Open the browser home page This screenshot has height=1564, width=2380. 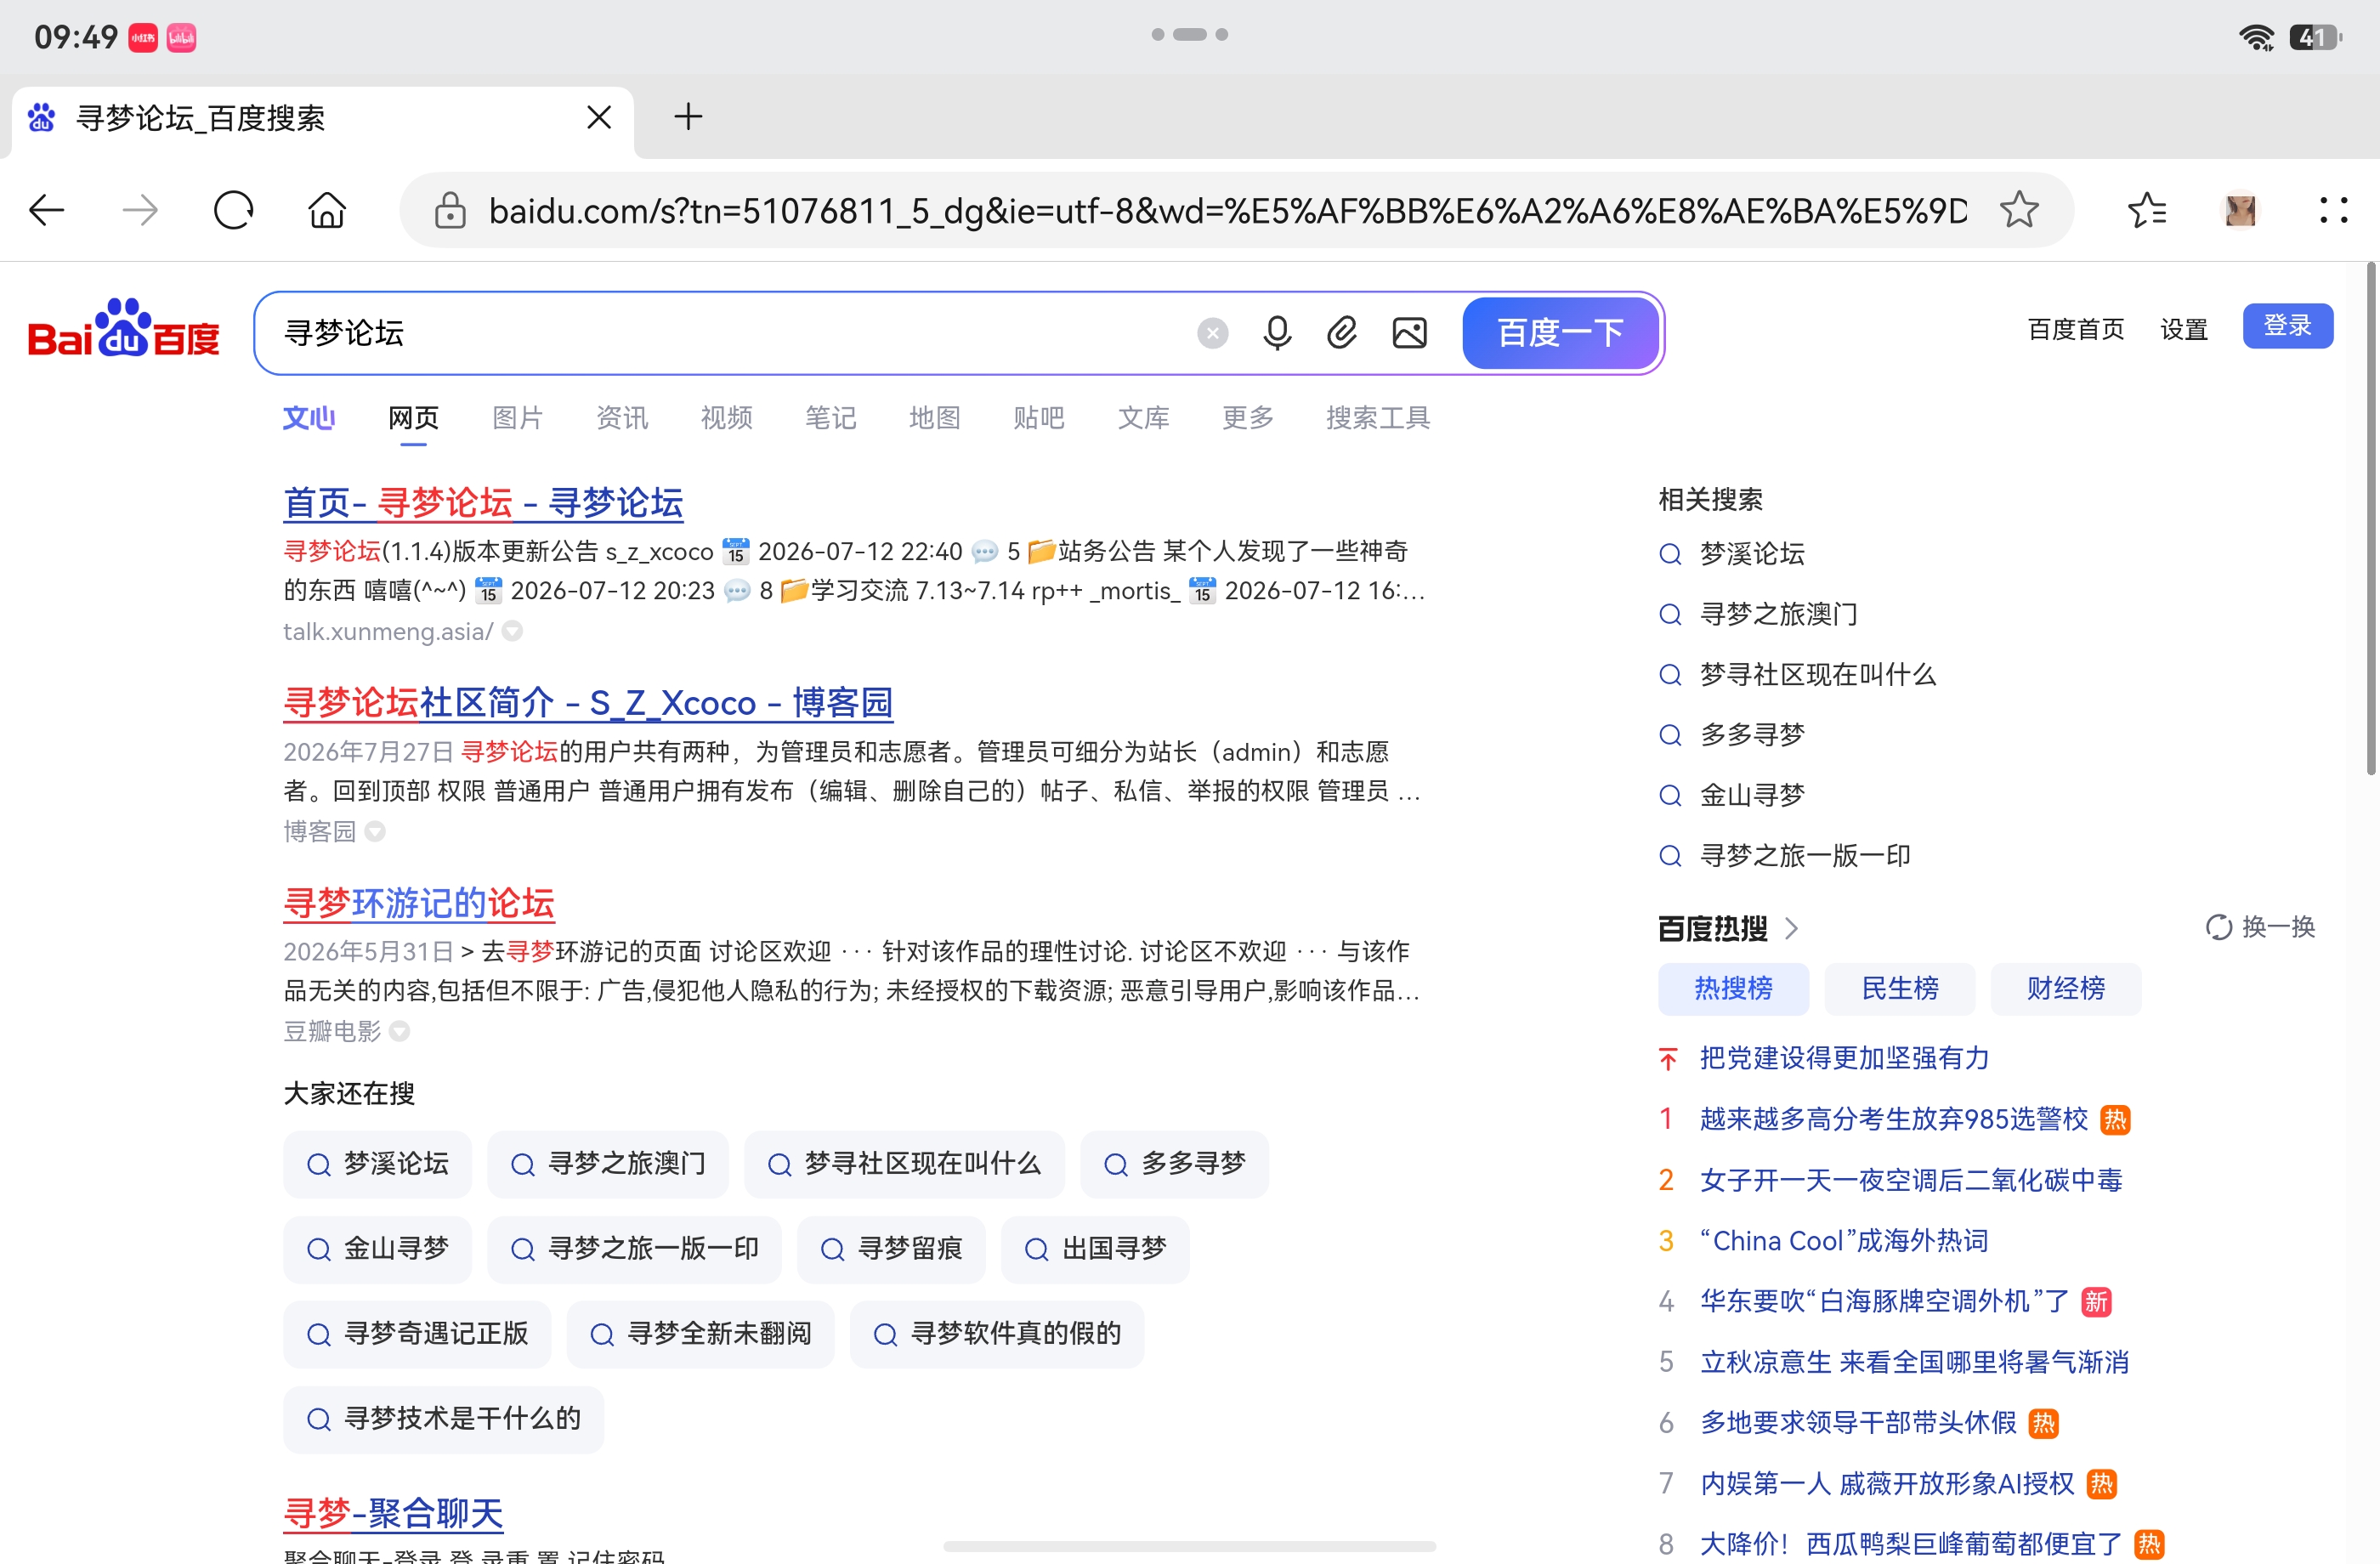[x=327, y=210]
